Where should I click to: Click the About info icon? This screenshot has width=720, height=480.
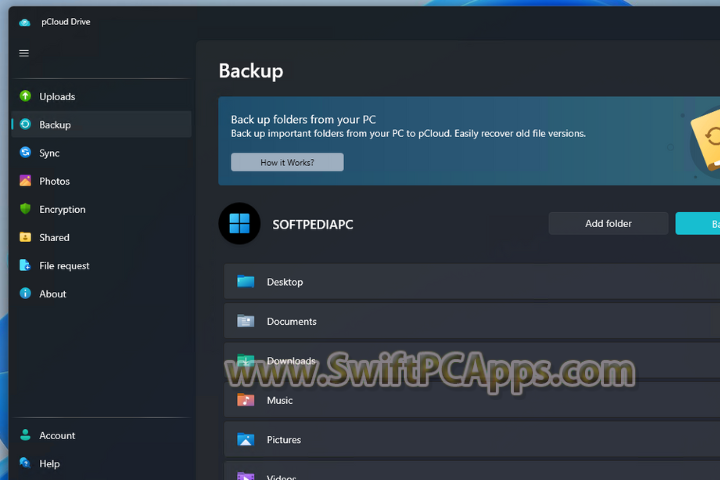25,294
